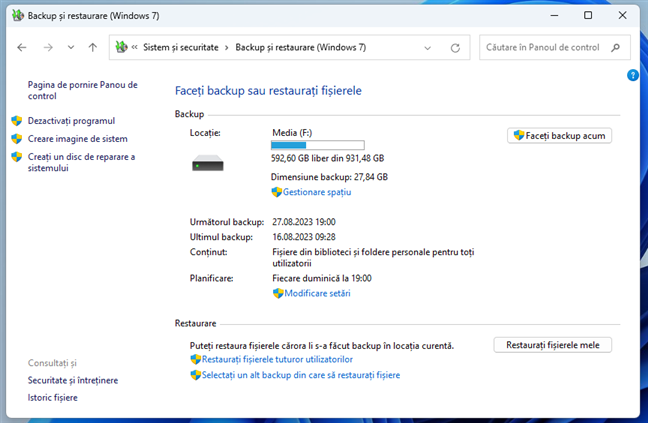
Task: Open Selectați un alt backup din care să restaurați
Action: pyautogui.click(x=301, y=375)
